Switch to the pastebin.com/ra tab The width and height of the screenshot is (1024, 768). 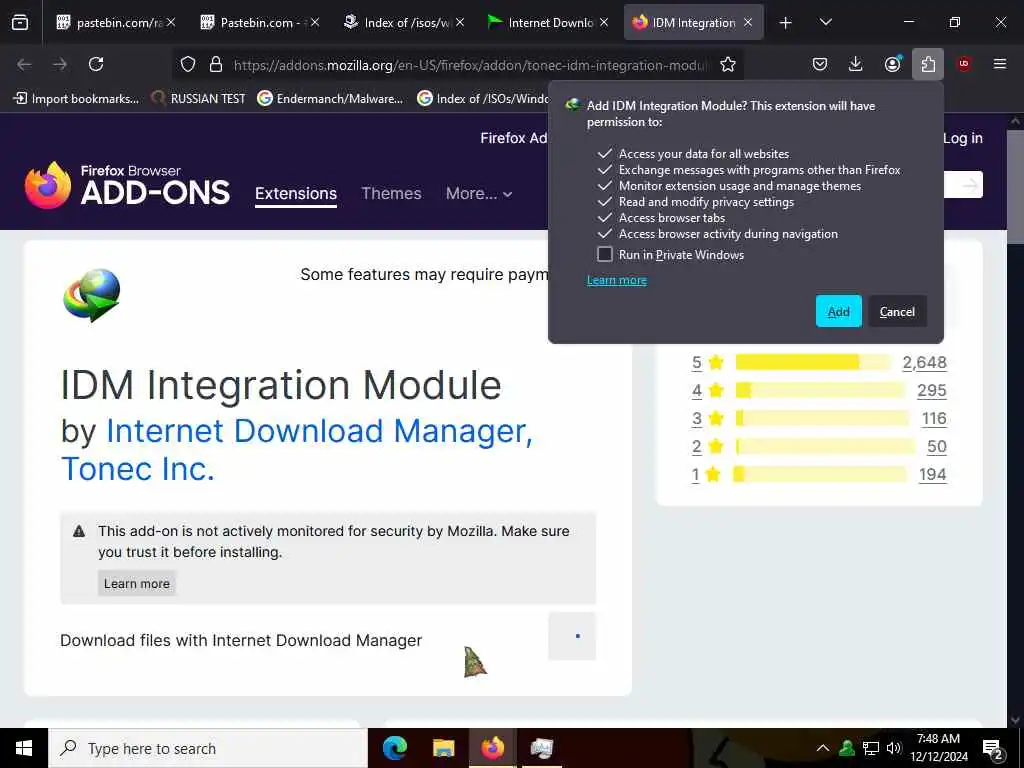[116, 22]
